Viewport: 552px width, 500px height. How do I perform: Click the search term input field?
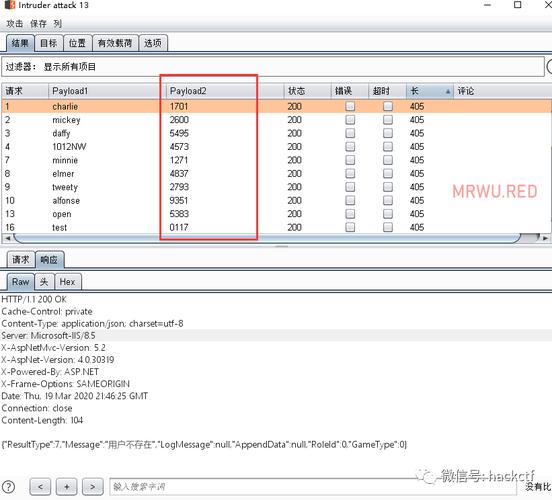[313, 487]
